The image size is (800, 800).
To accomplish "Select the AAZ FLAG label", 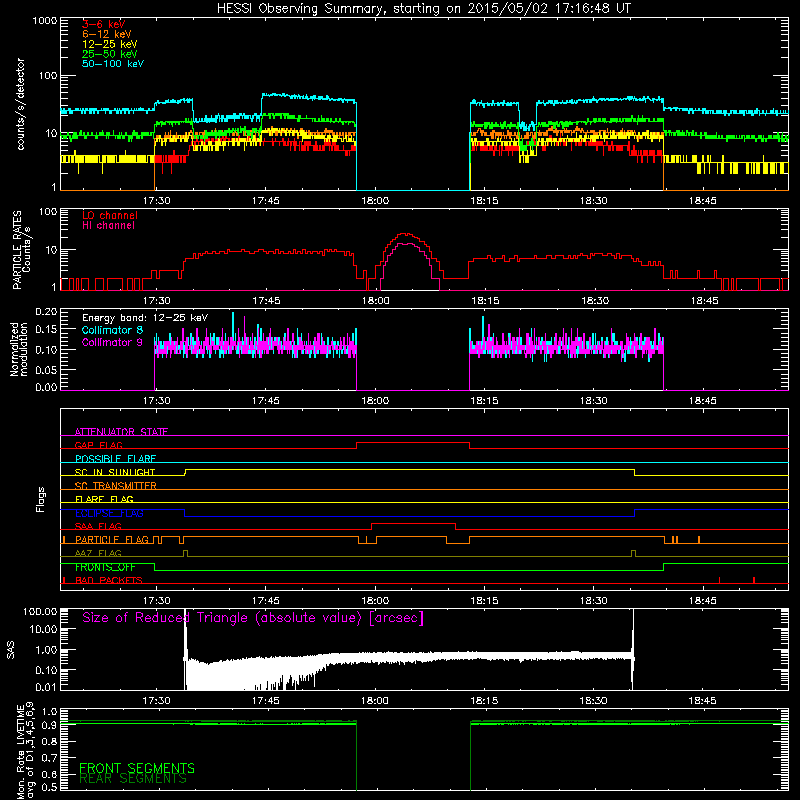I will point(98,553).
